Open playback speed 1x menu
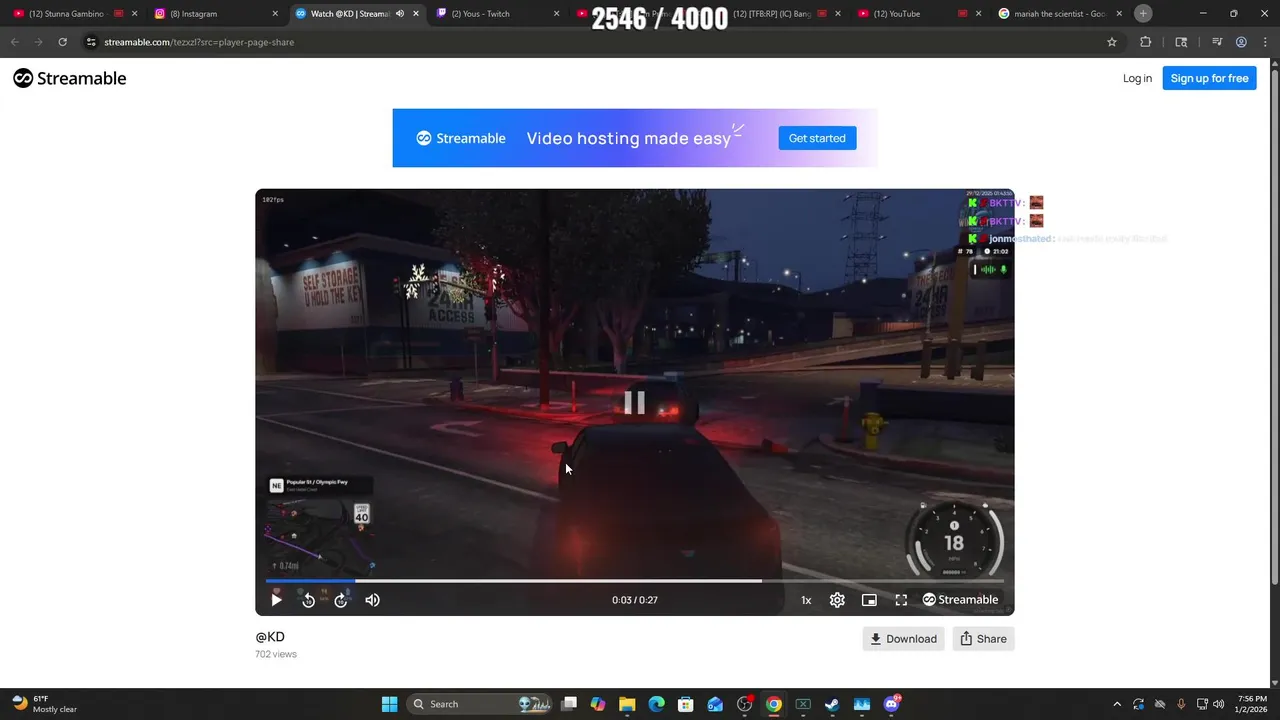 806,600
